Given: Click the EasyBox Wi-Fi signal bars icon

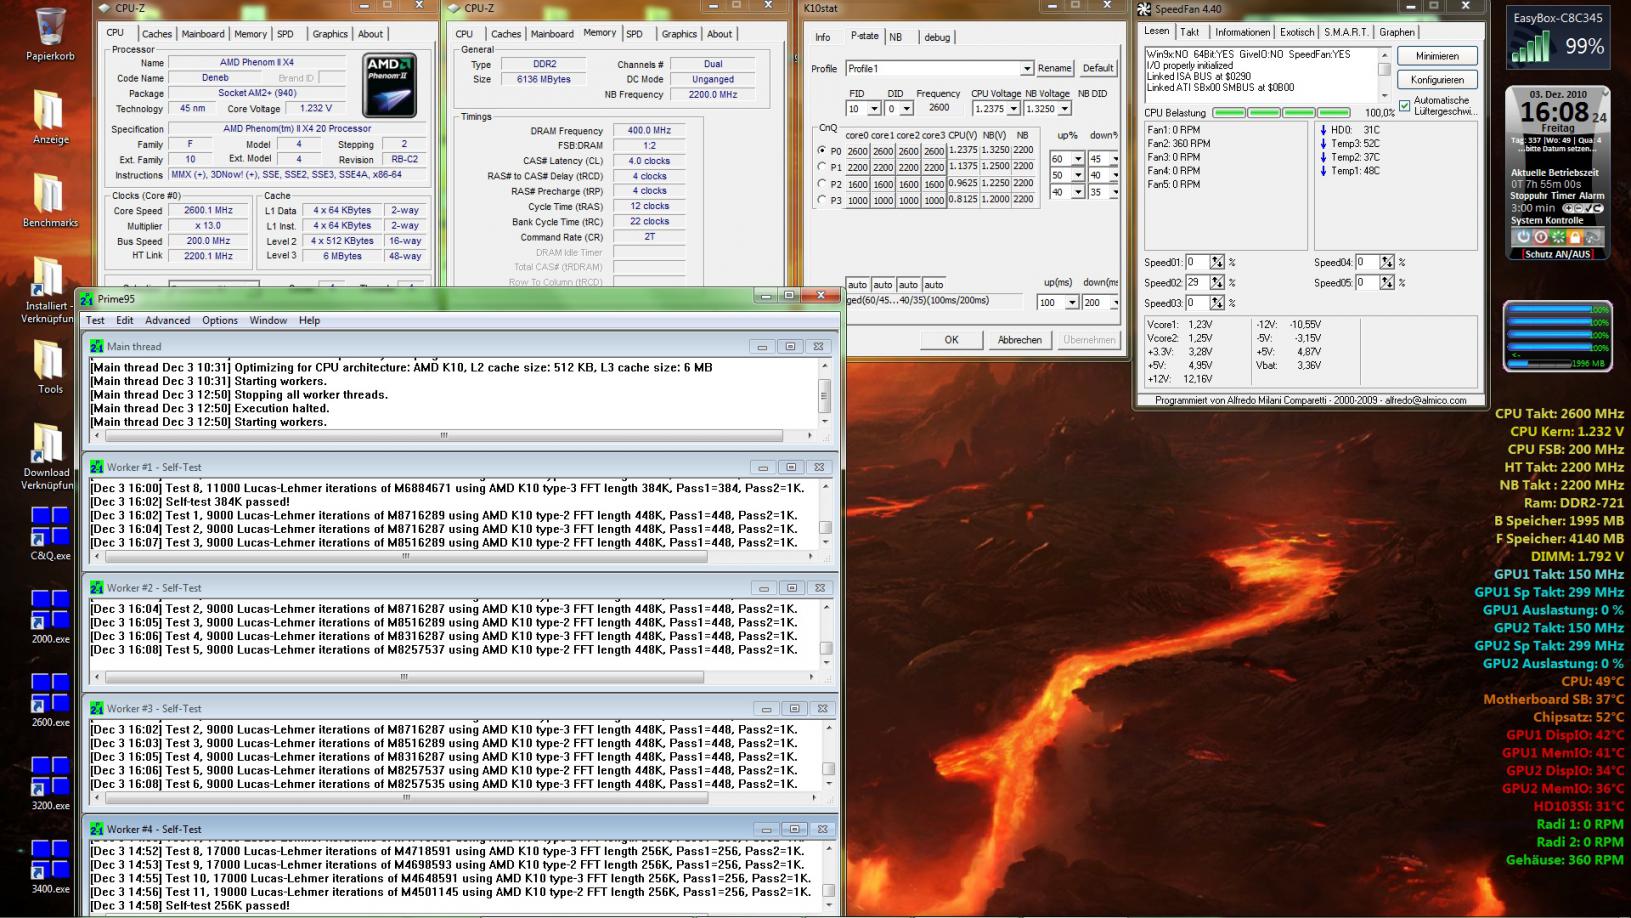Looking at the screenshot, I should [x=1530, y=46].
